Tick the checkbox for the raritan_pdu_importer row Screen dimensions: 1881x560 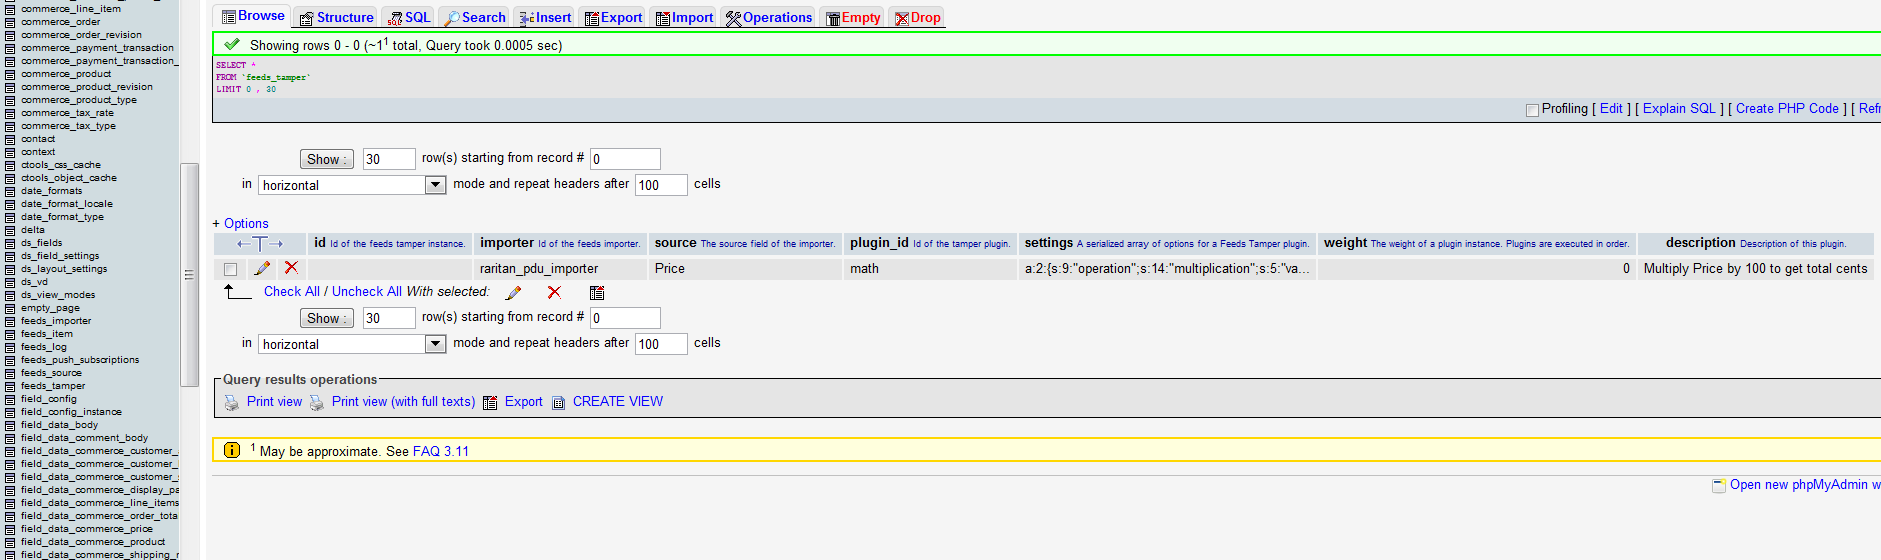[230, 269]
